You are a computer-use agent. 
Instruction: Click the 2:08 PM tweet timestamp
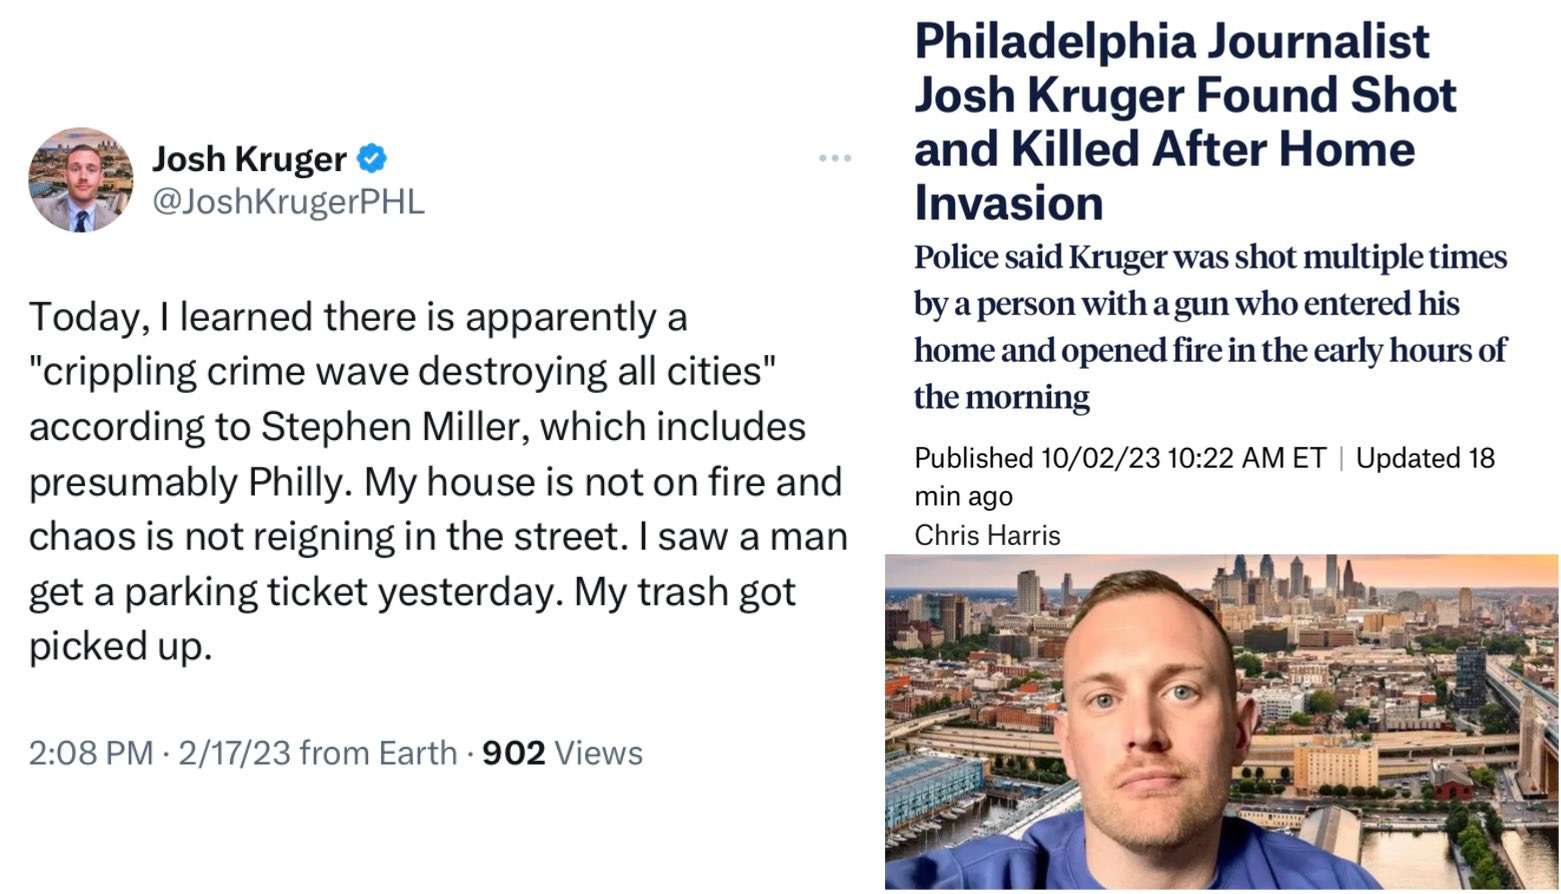pyautogui.click(x=91, y=752)
